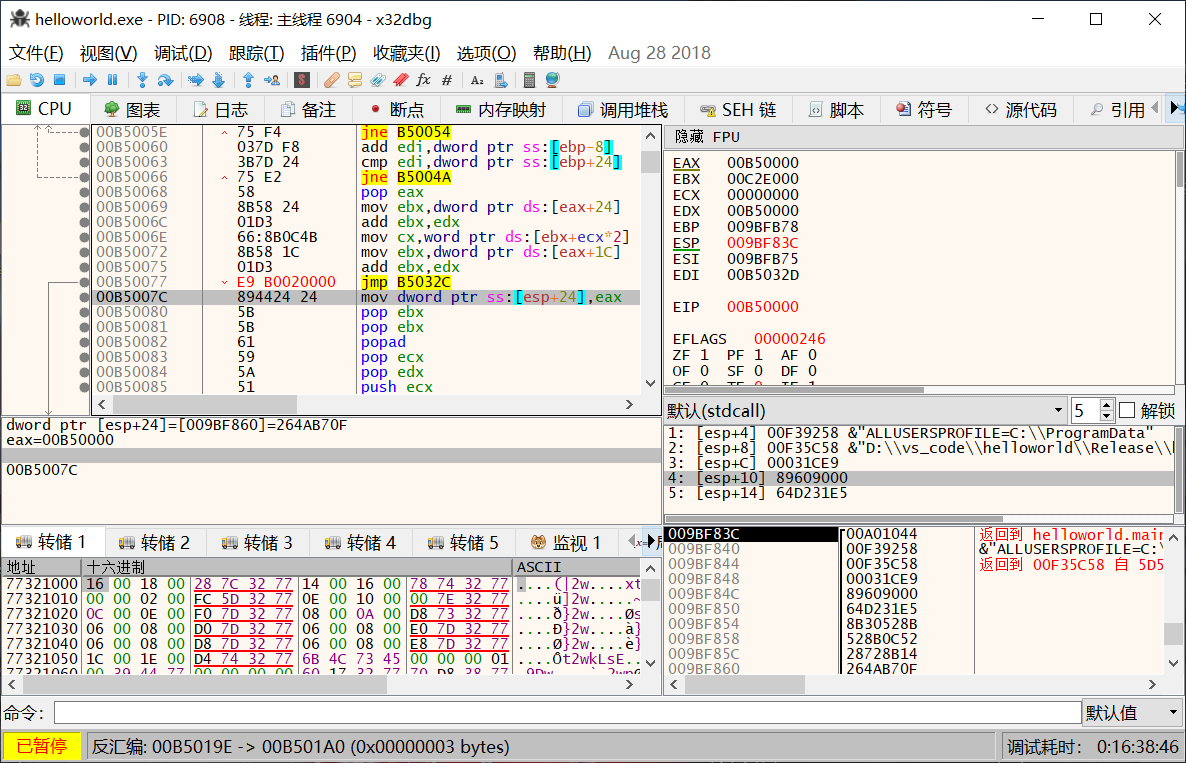The image size is (1186, 763).
Task: Click the Restart debugging icon
Action: [36, 79]
